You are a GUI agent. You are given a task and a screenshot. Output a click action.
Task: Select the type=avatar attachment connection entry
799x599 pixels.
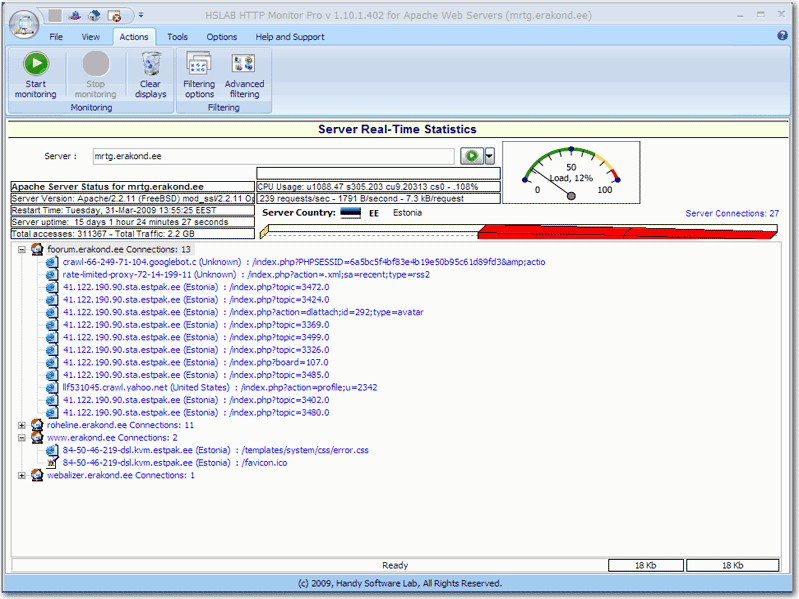[x=243, y=312]
